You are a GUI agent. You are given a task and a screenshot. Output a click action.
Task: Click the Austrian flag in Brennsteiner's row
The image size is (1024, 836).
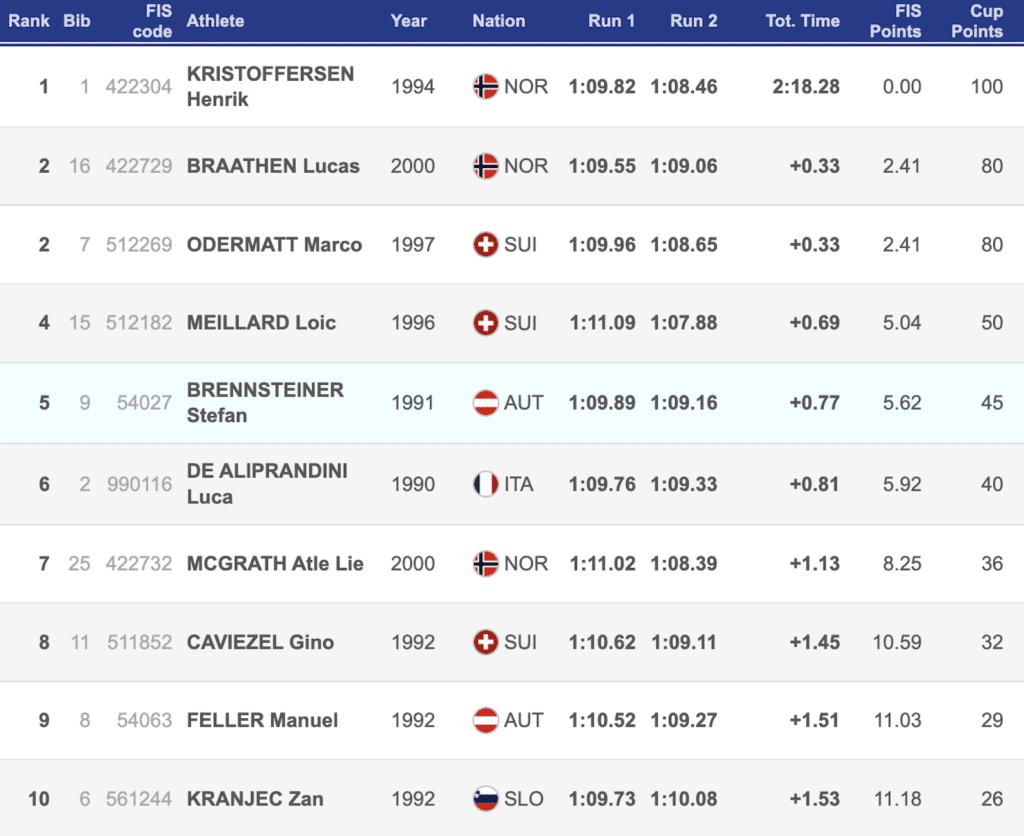pos(485,403)
